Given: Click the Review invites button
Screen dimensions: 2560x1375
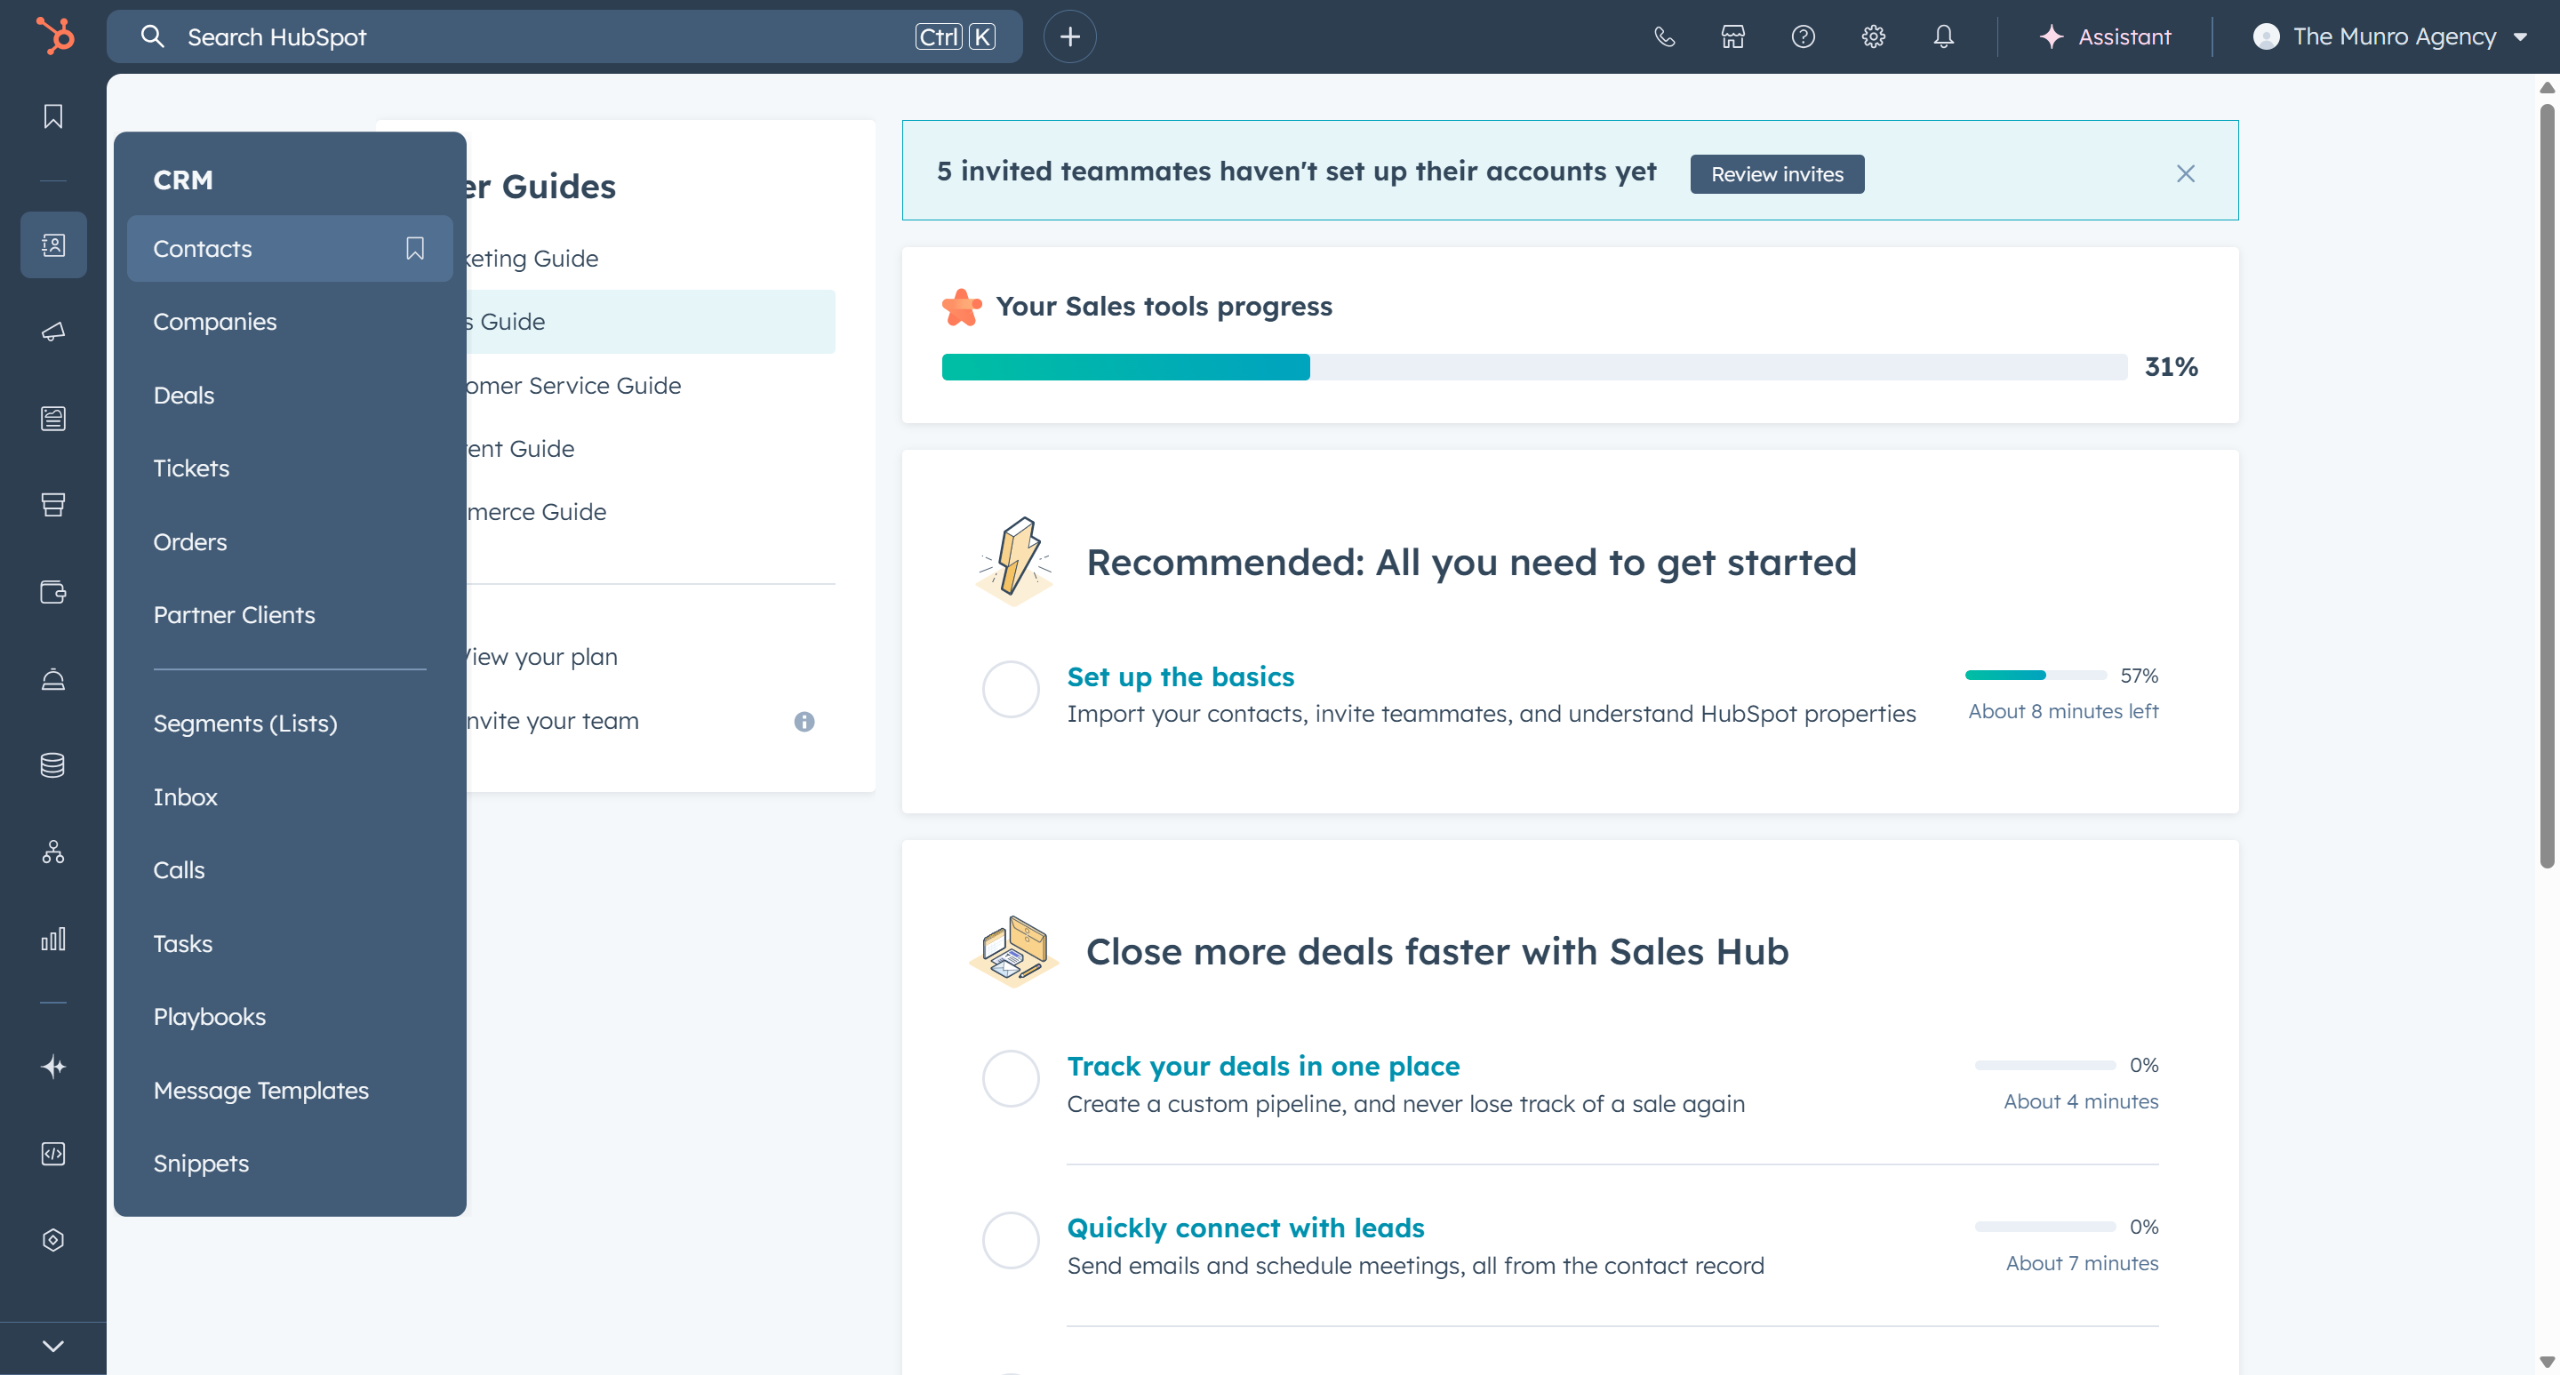Looking at the screenshot, I should (1777, 174).
